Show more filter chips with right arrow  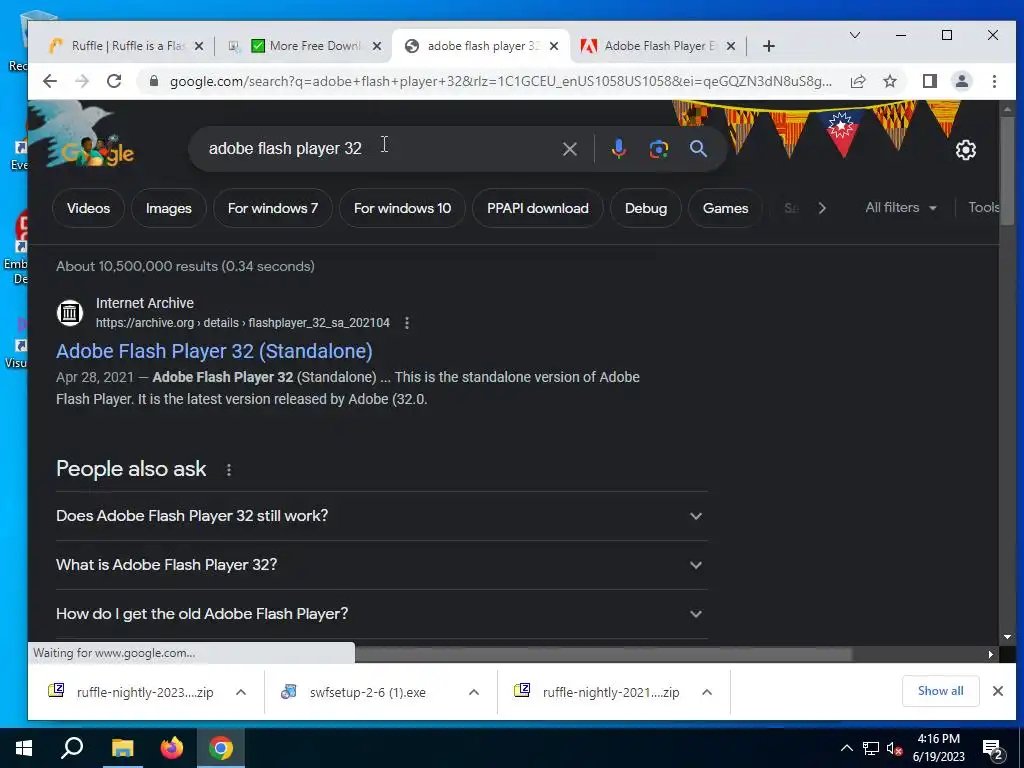(x=822, y=208)
